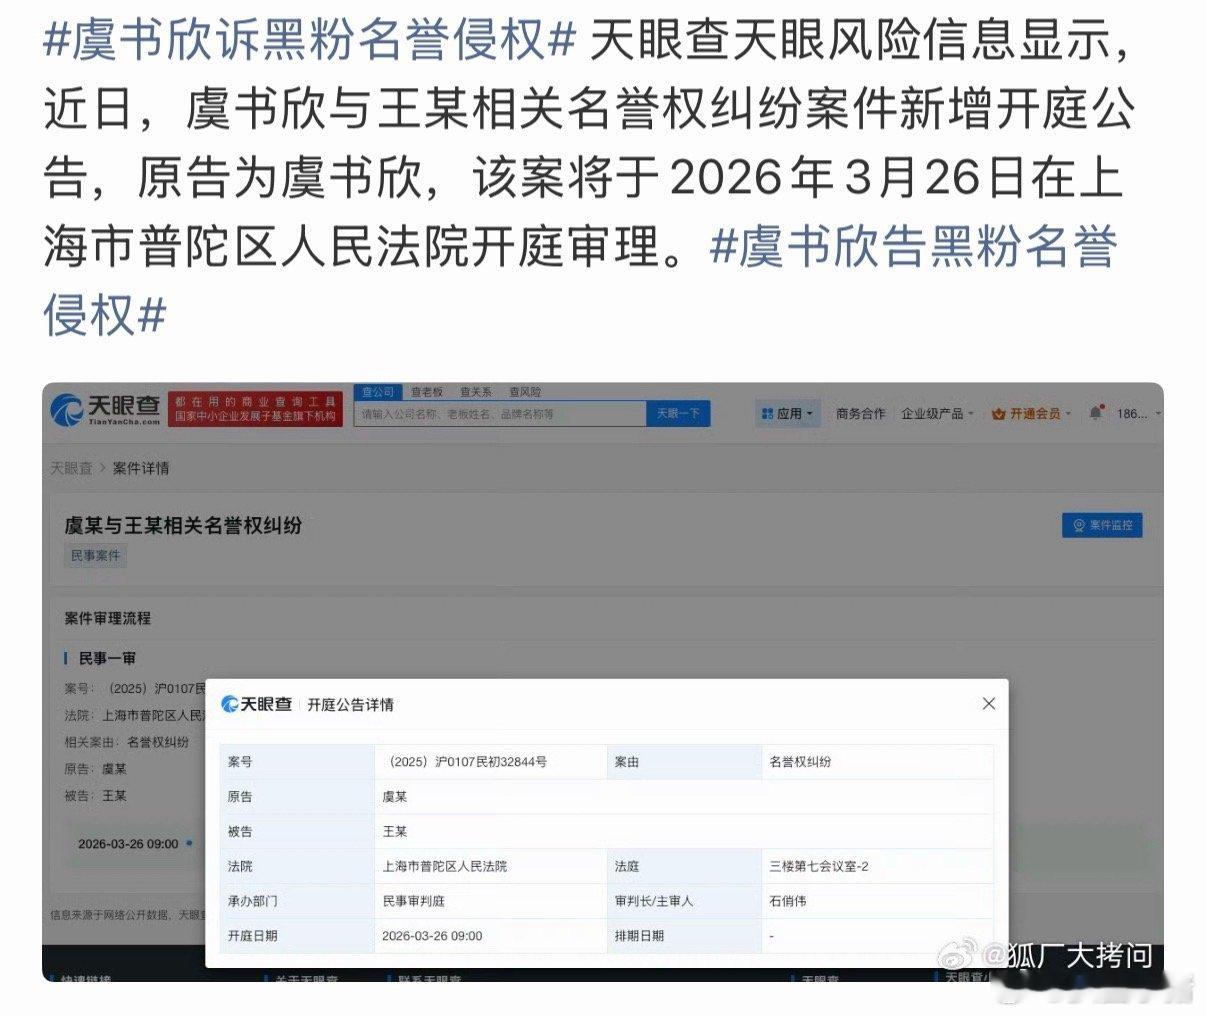Close the 开庭公告详情 popup

tap(989, 704)
